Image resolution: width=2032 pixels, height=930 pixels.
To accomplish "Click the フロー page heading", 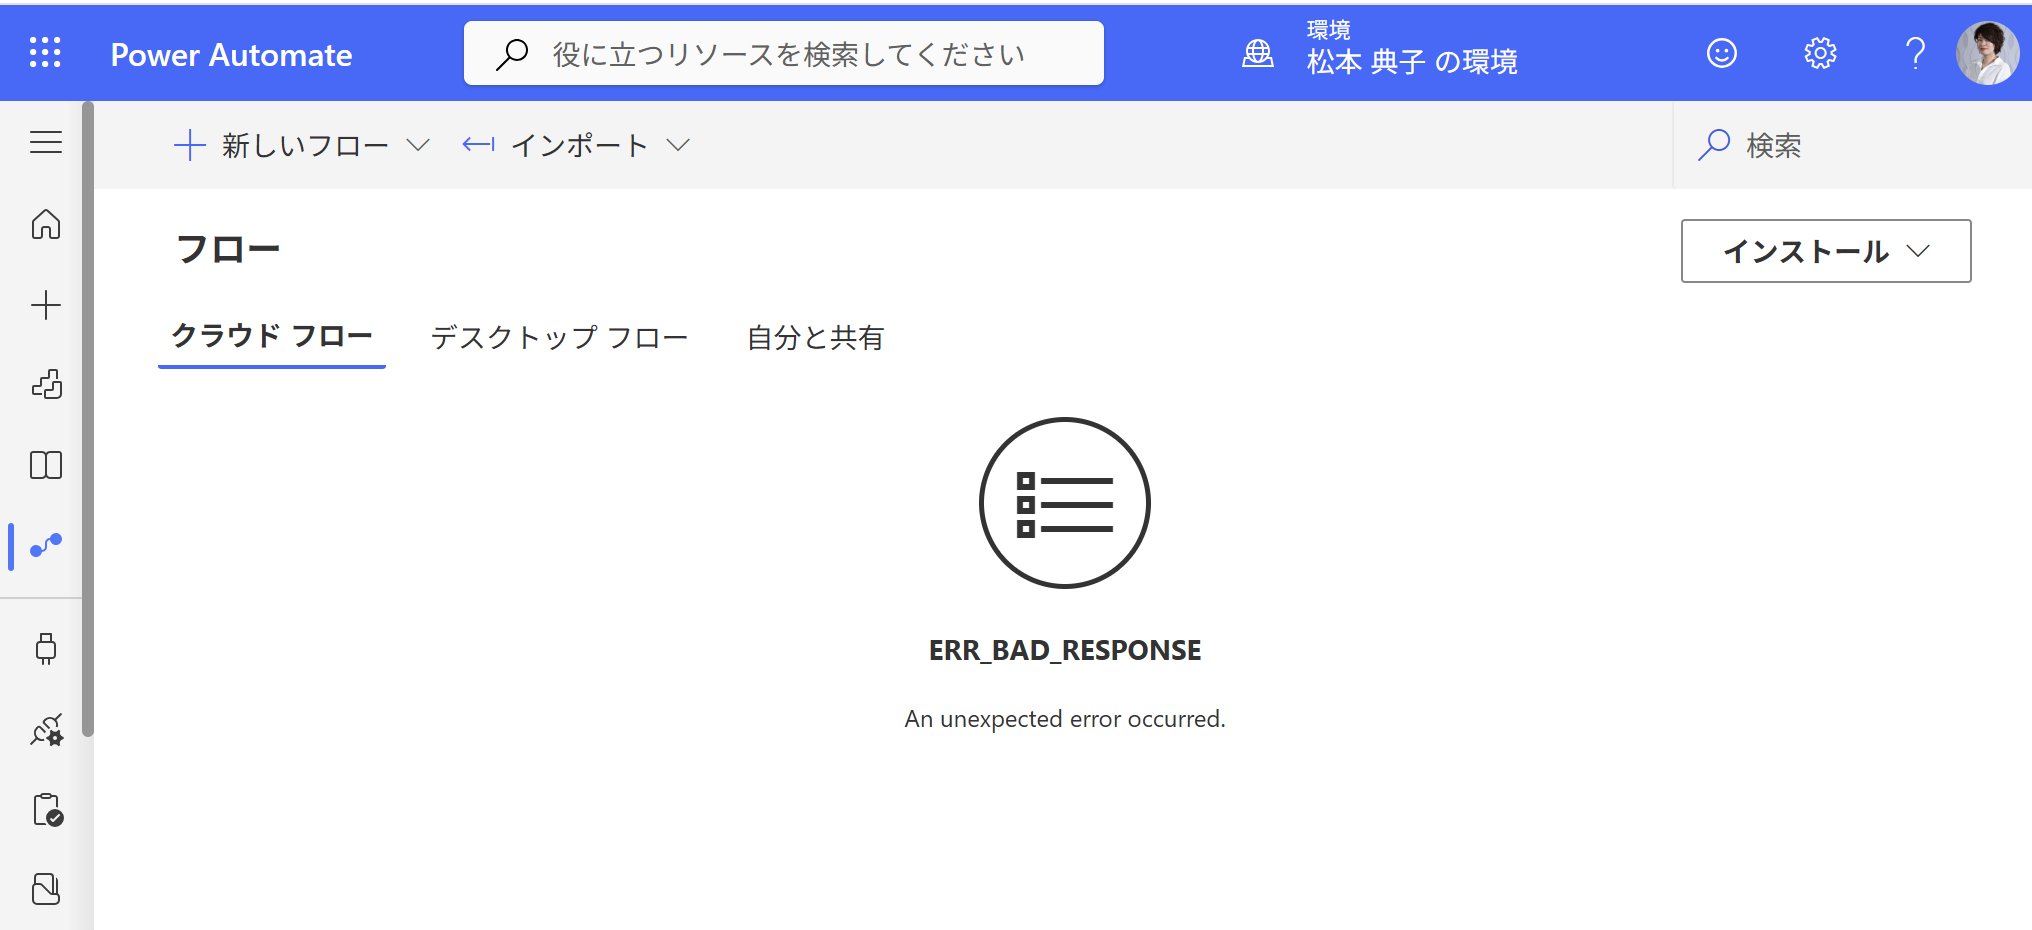I will click(228, 248).
